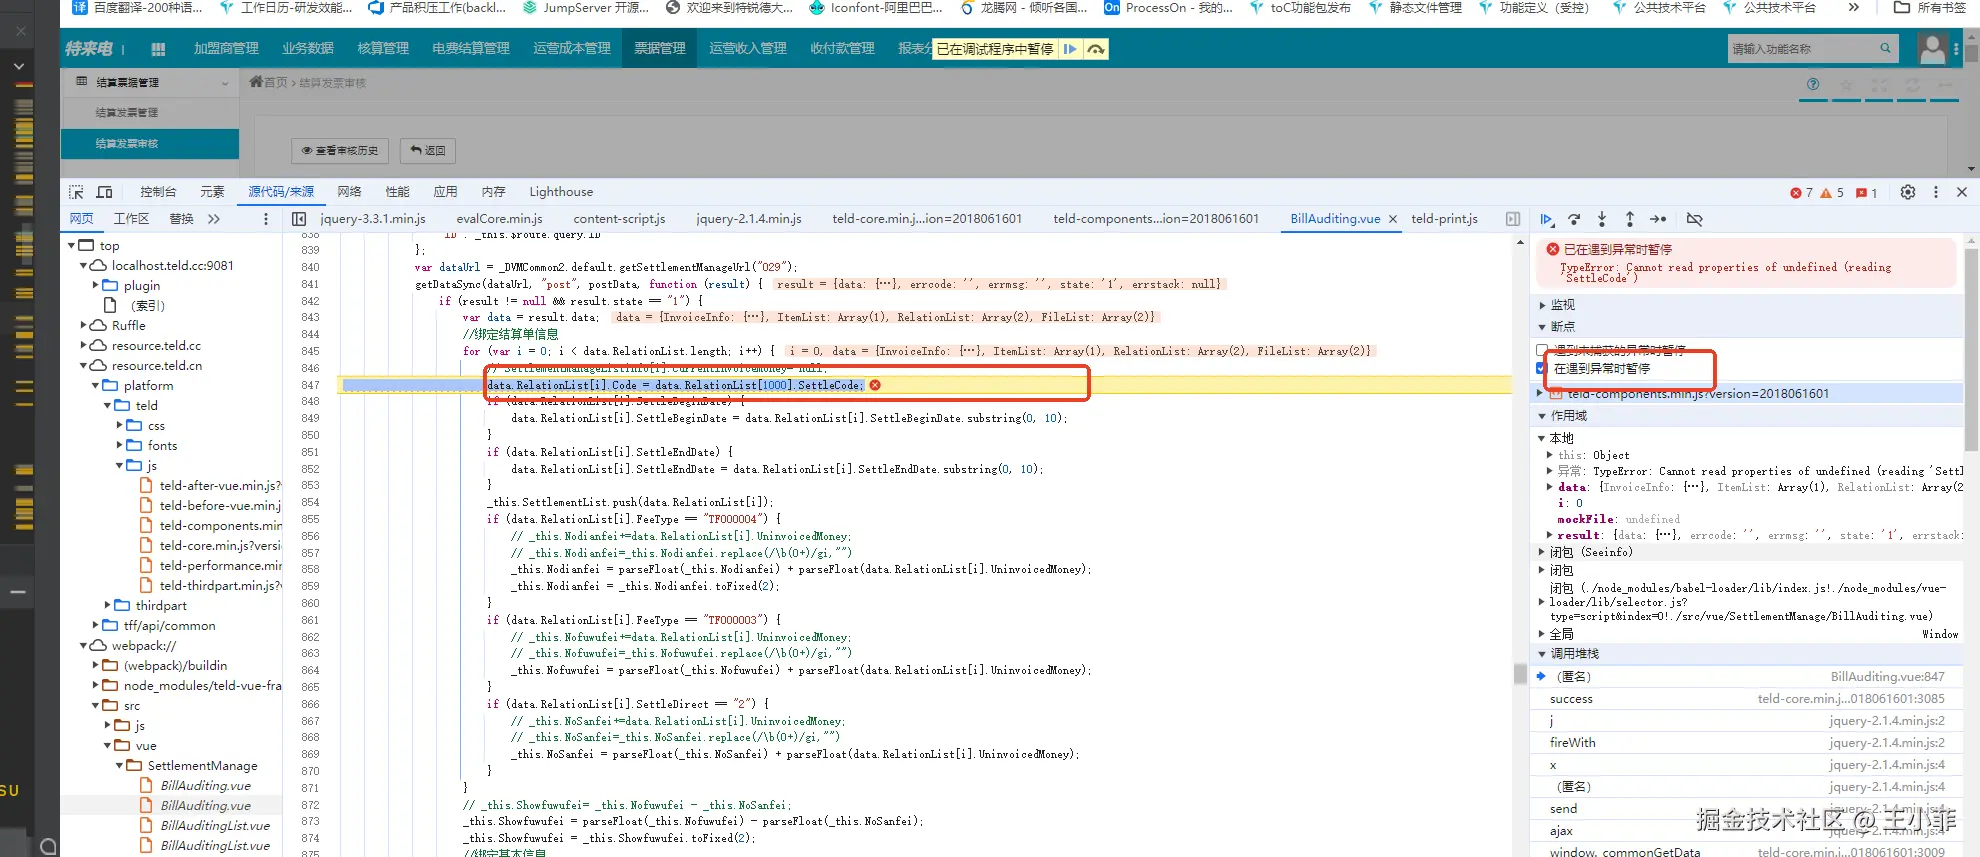
Task: Click the Step out of function icon
Action: [1630, 219]
